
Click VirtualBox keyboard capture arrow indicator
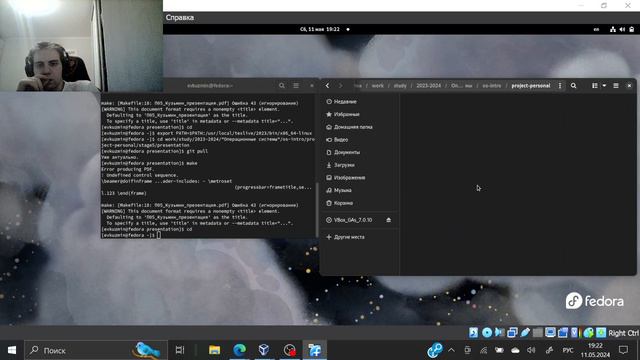click(601, 333)
